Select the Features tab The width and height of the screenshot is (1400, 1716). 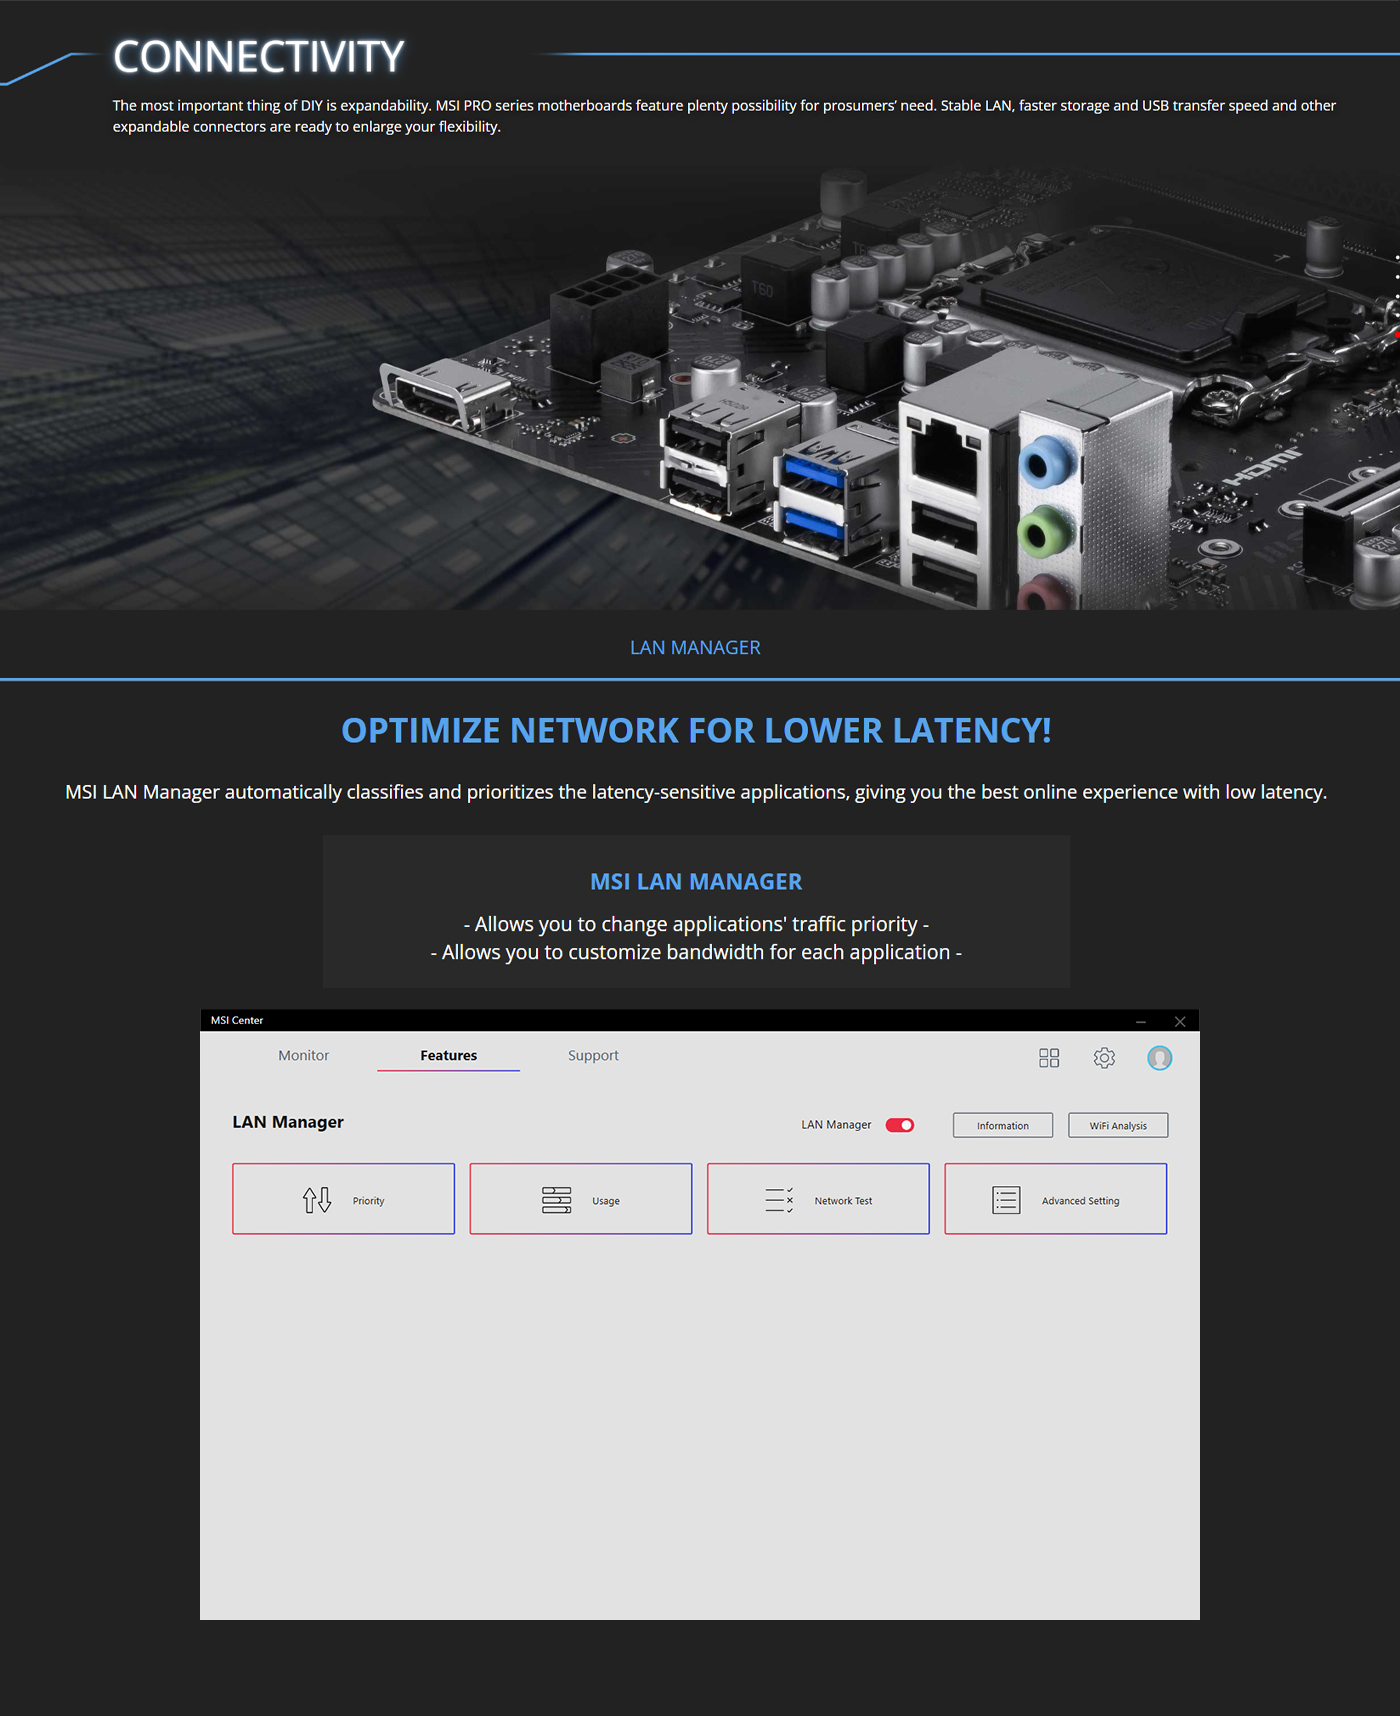pyautogui.click(x=449, y=1055)
